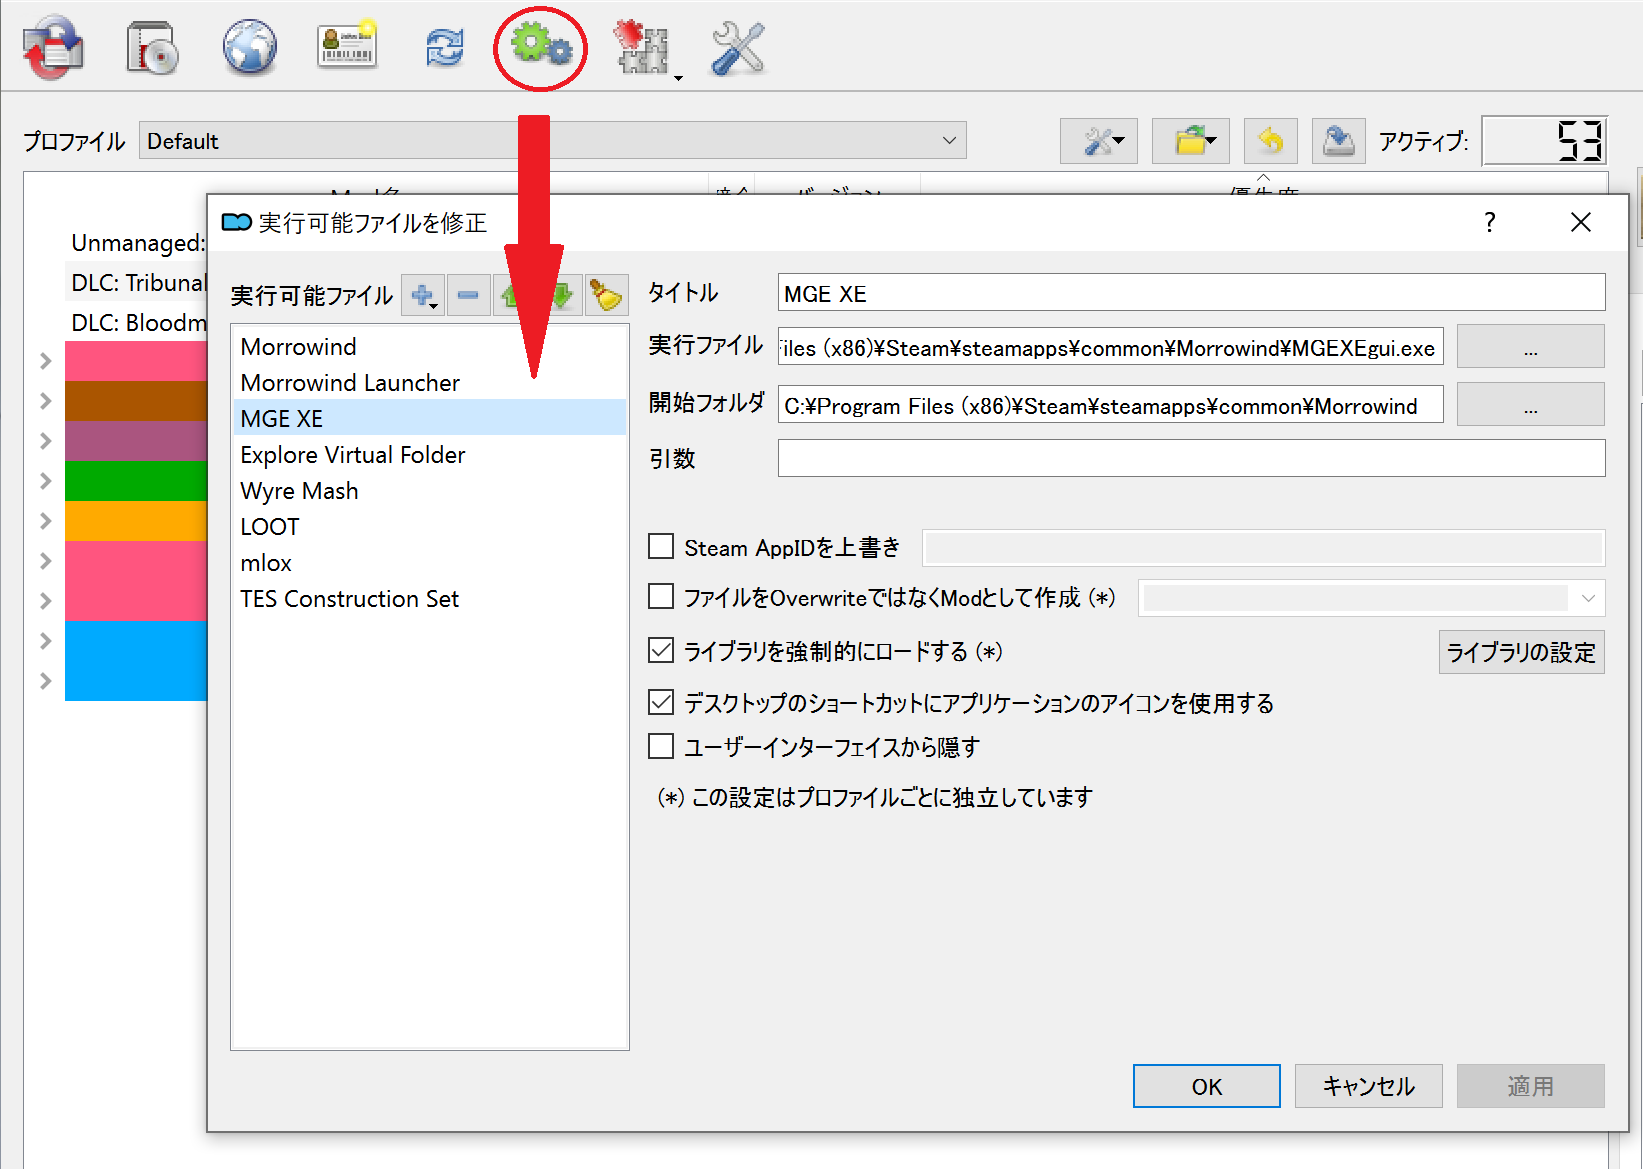Expand the first pink mod category row
This screenshot has width=1643, height=1169.
pyautogui.click(x=45, y=361)
